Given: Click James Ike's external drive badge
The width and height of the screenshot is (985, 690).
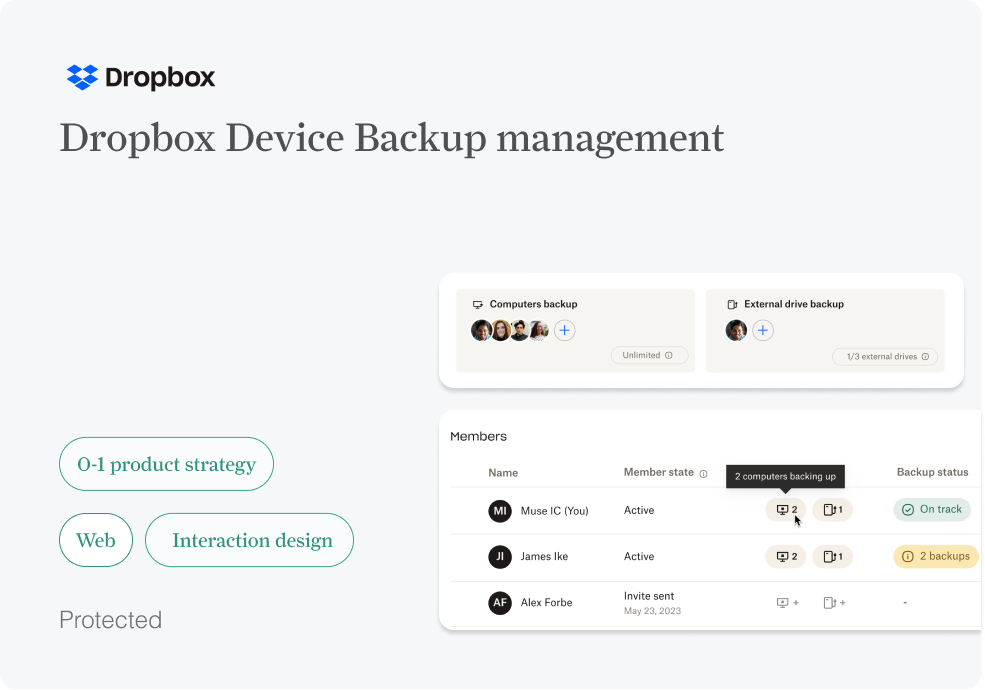Looking at the screenshot, I should pyautogui.click(x=832, y=556).
